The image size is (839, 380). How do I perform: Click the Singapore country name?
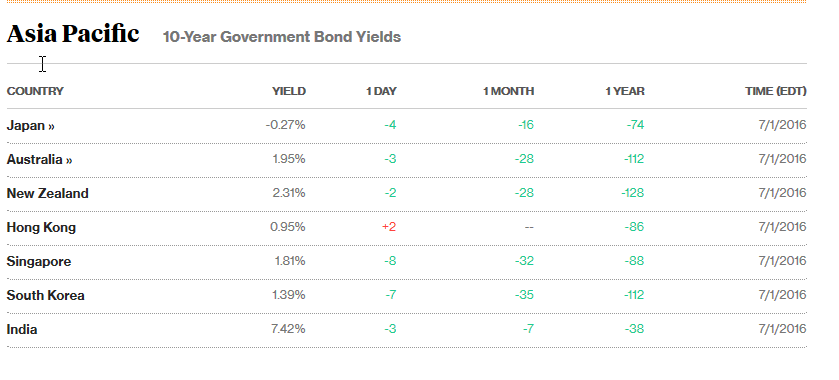click(39, 262)
